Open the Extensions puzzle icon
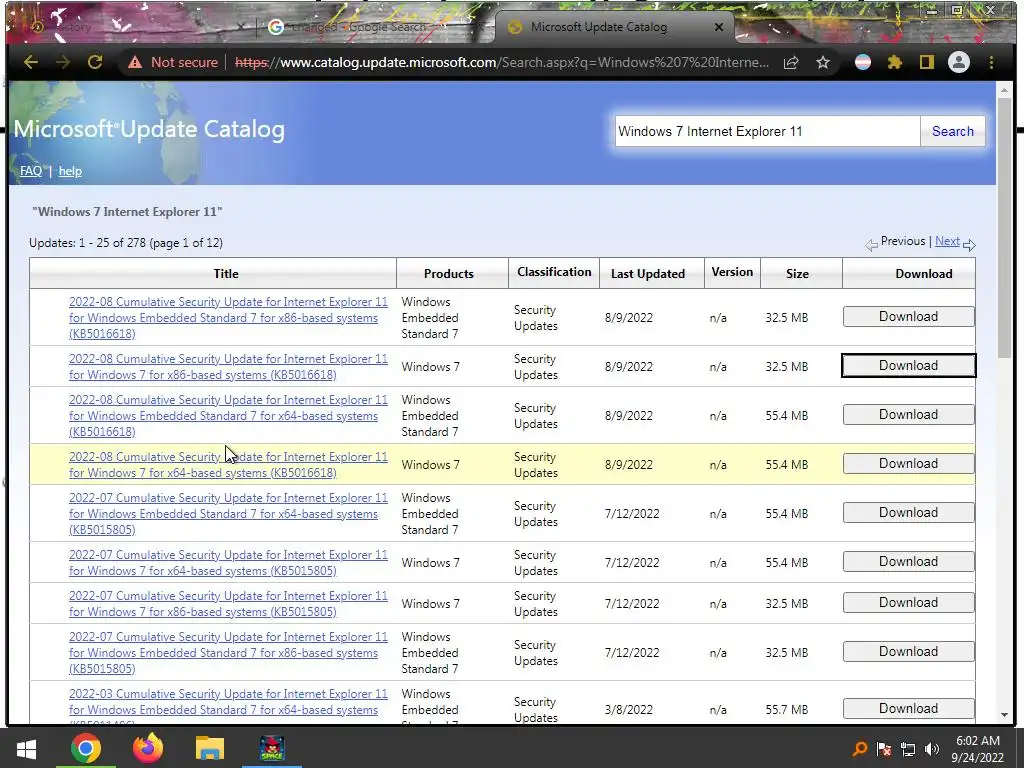The image size is (1024, 768). [895, 63]
